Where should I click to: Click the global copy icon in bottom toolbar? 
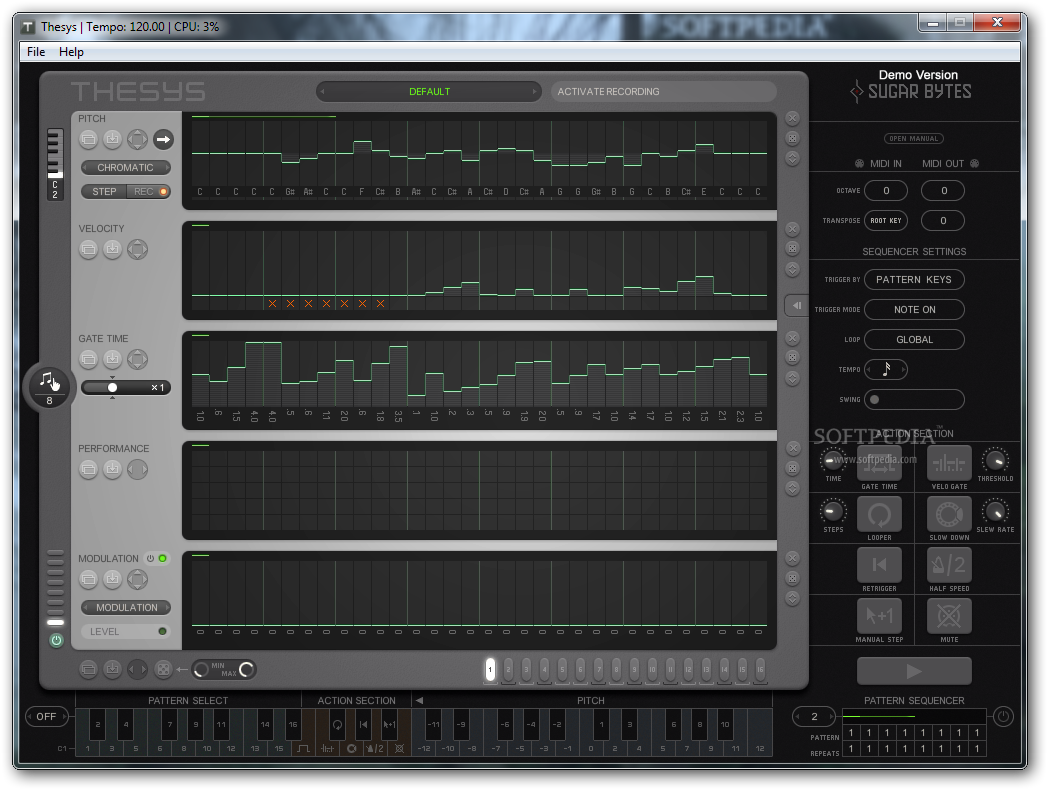tap(88, 669)
